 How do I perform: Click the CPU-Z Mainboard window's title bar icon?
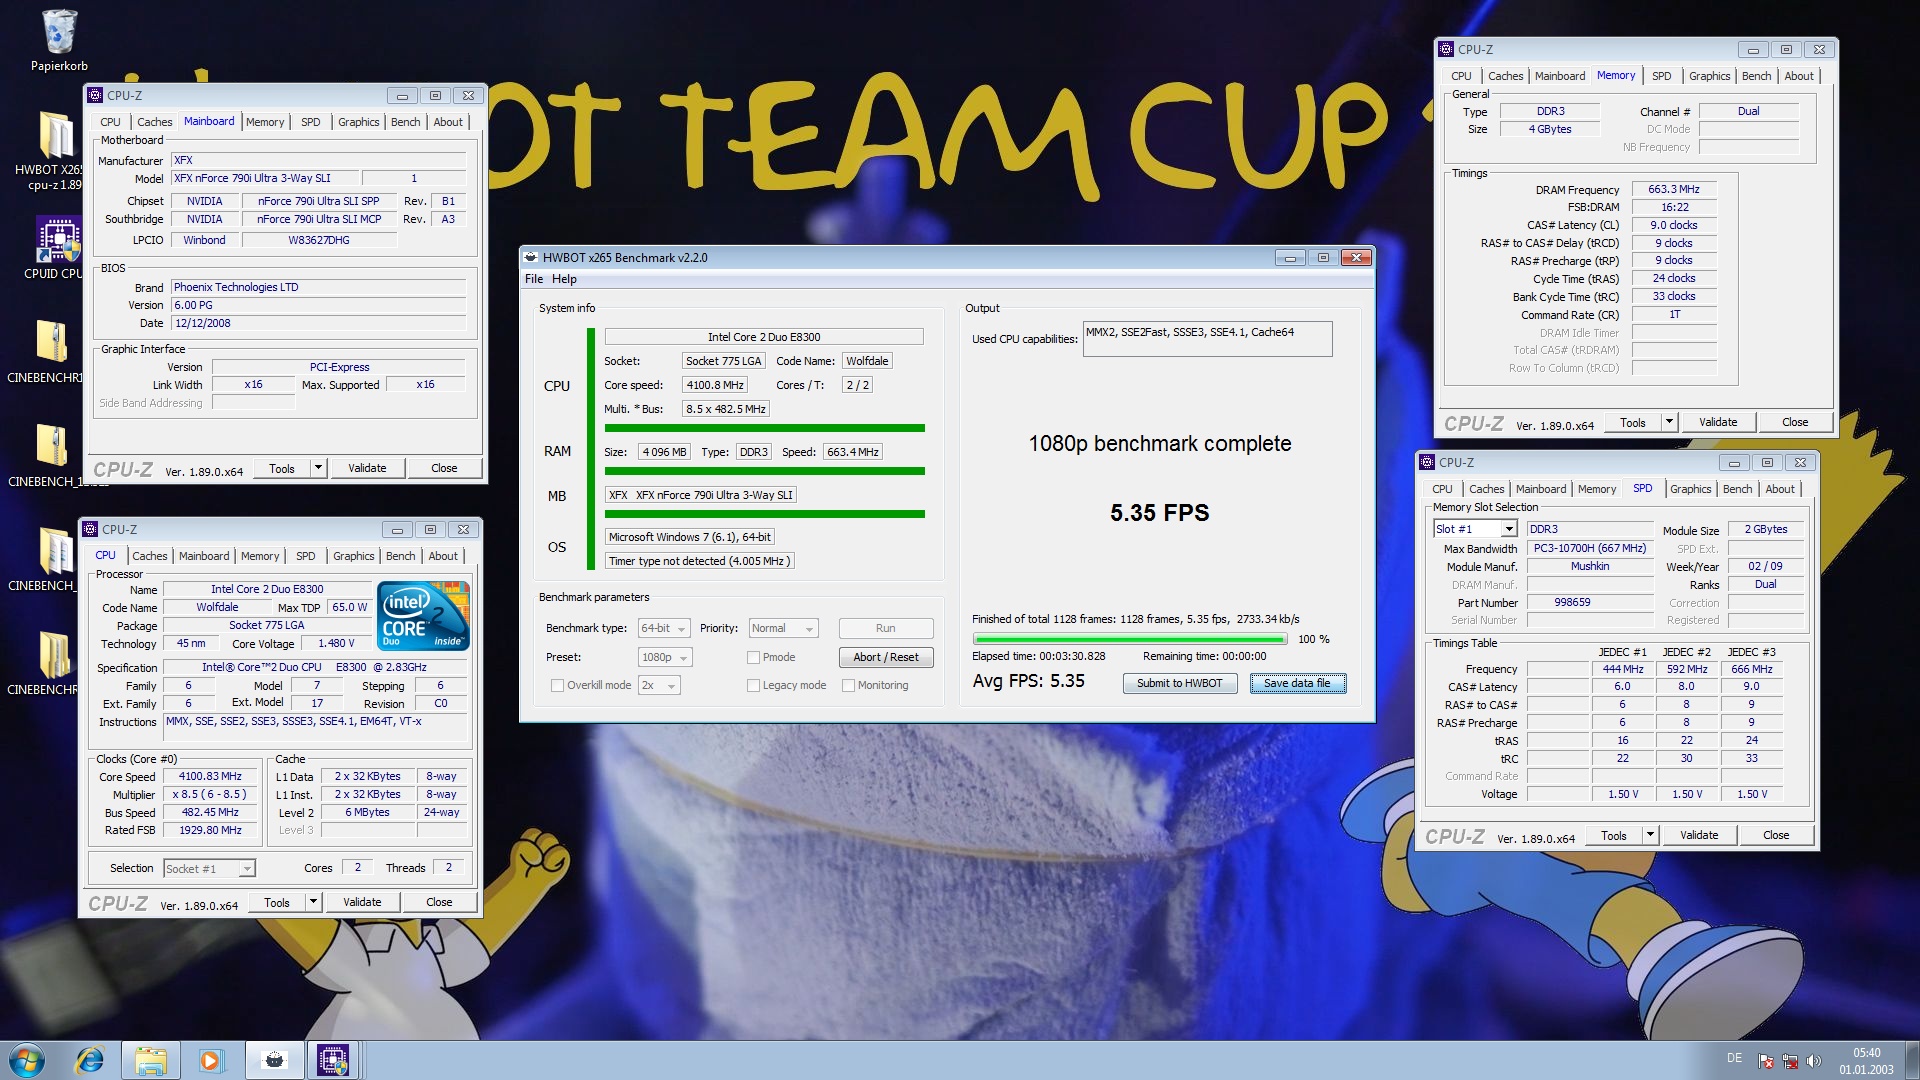[x=95, y=95]
